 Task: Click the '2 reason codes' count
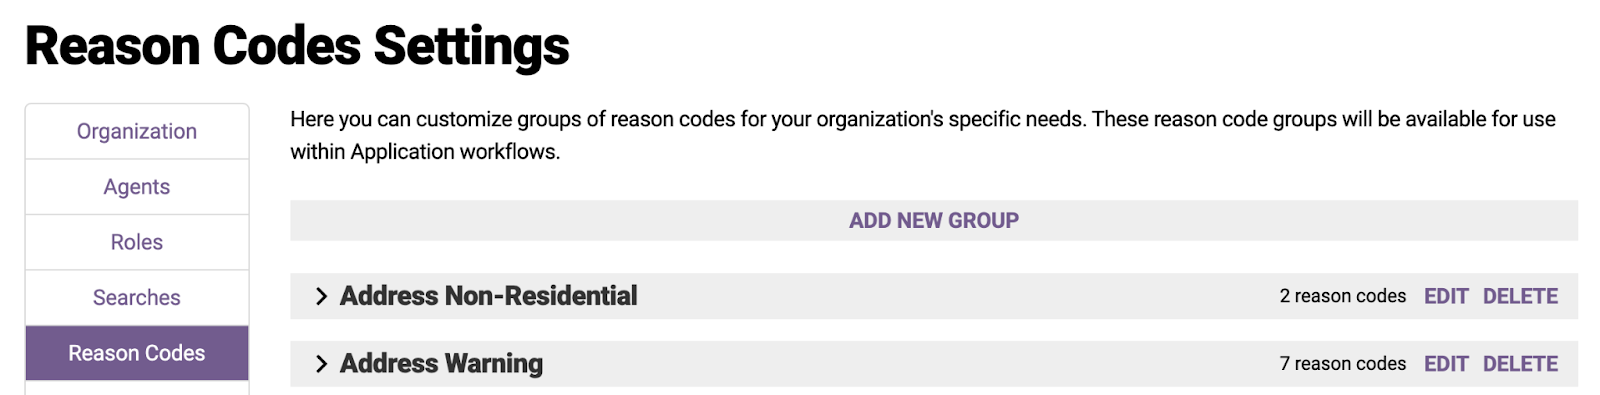point(1342,296)
